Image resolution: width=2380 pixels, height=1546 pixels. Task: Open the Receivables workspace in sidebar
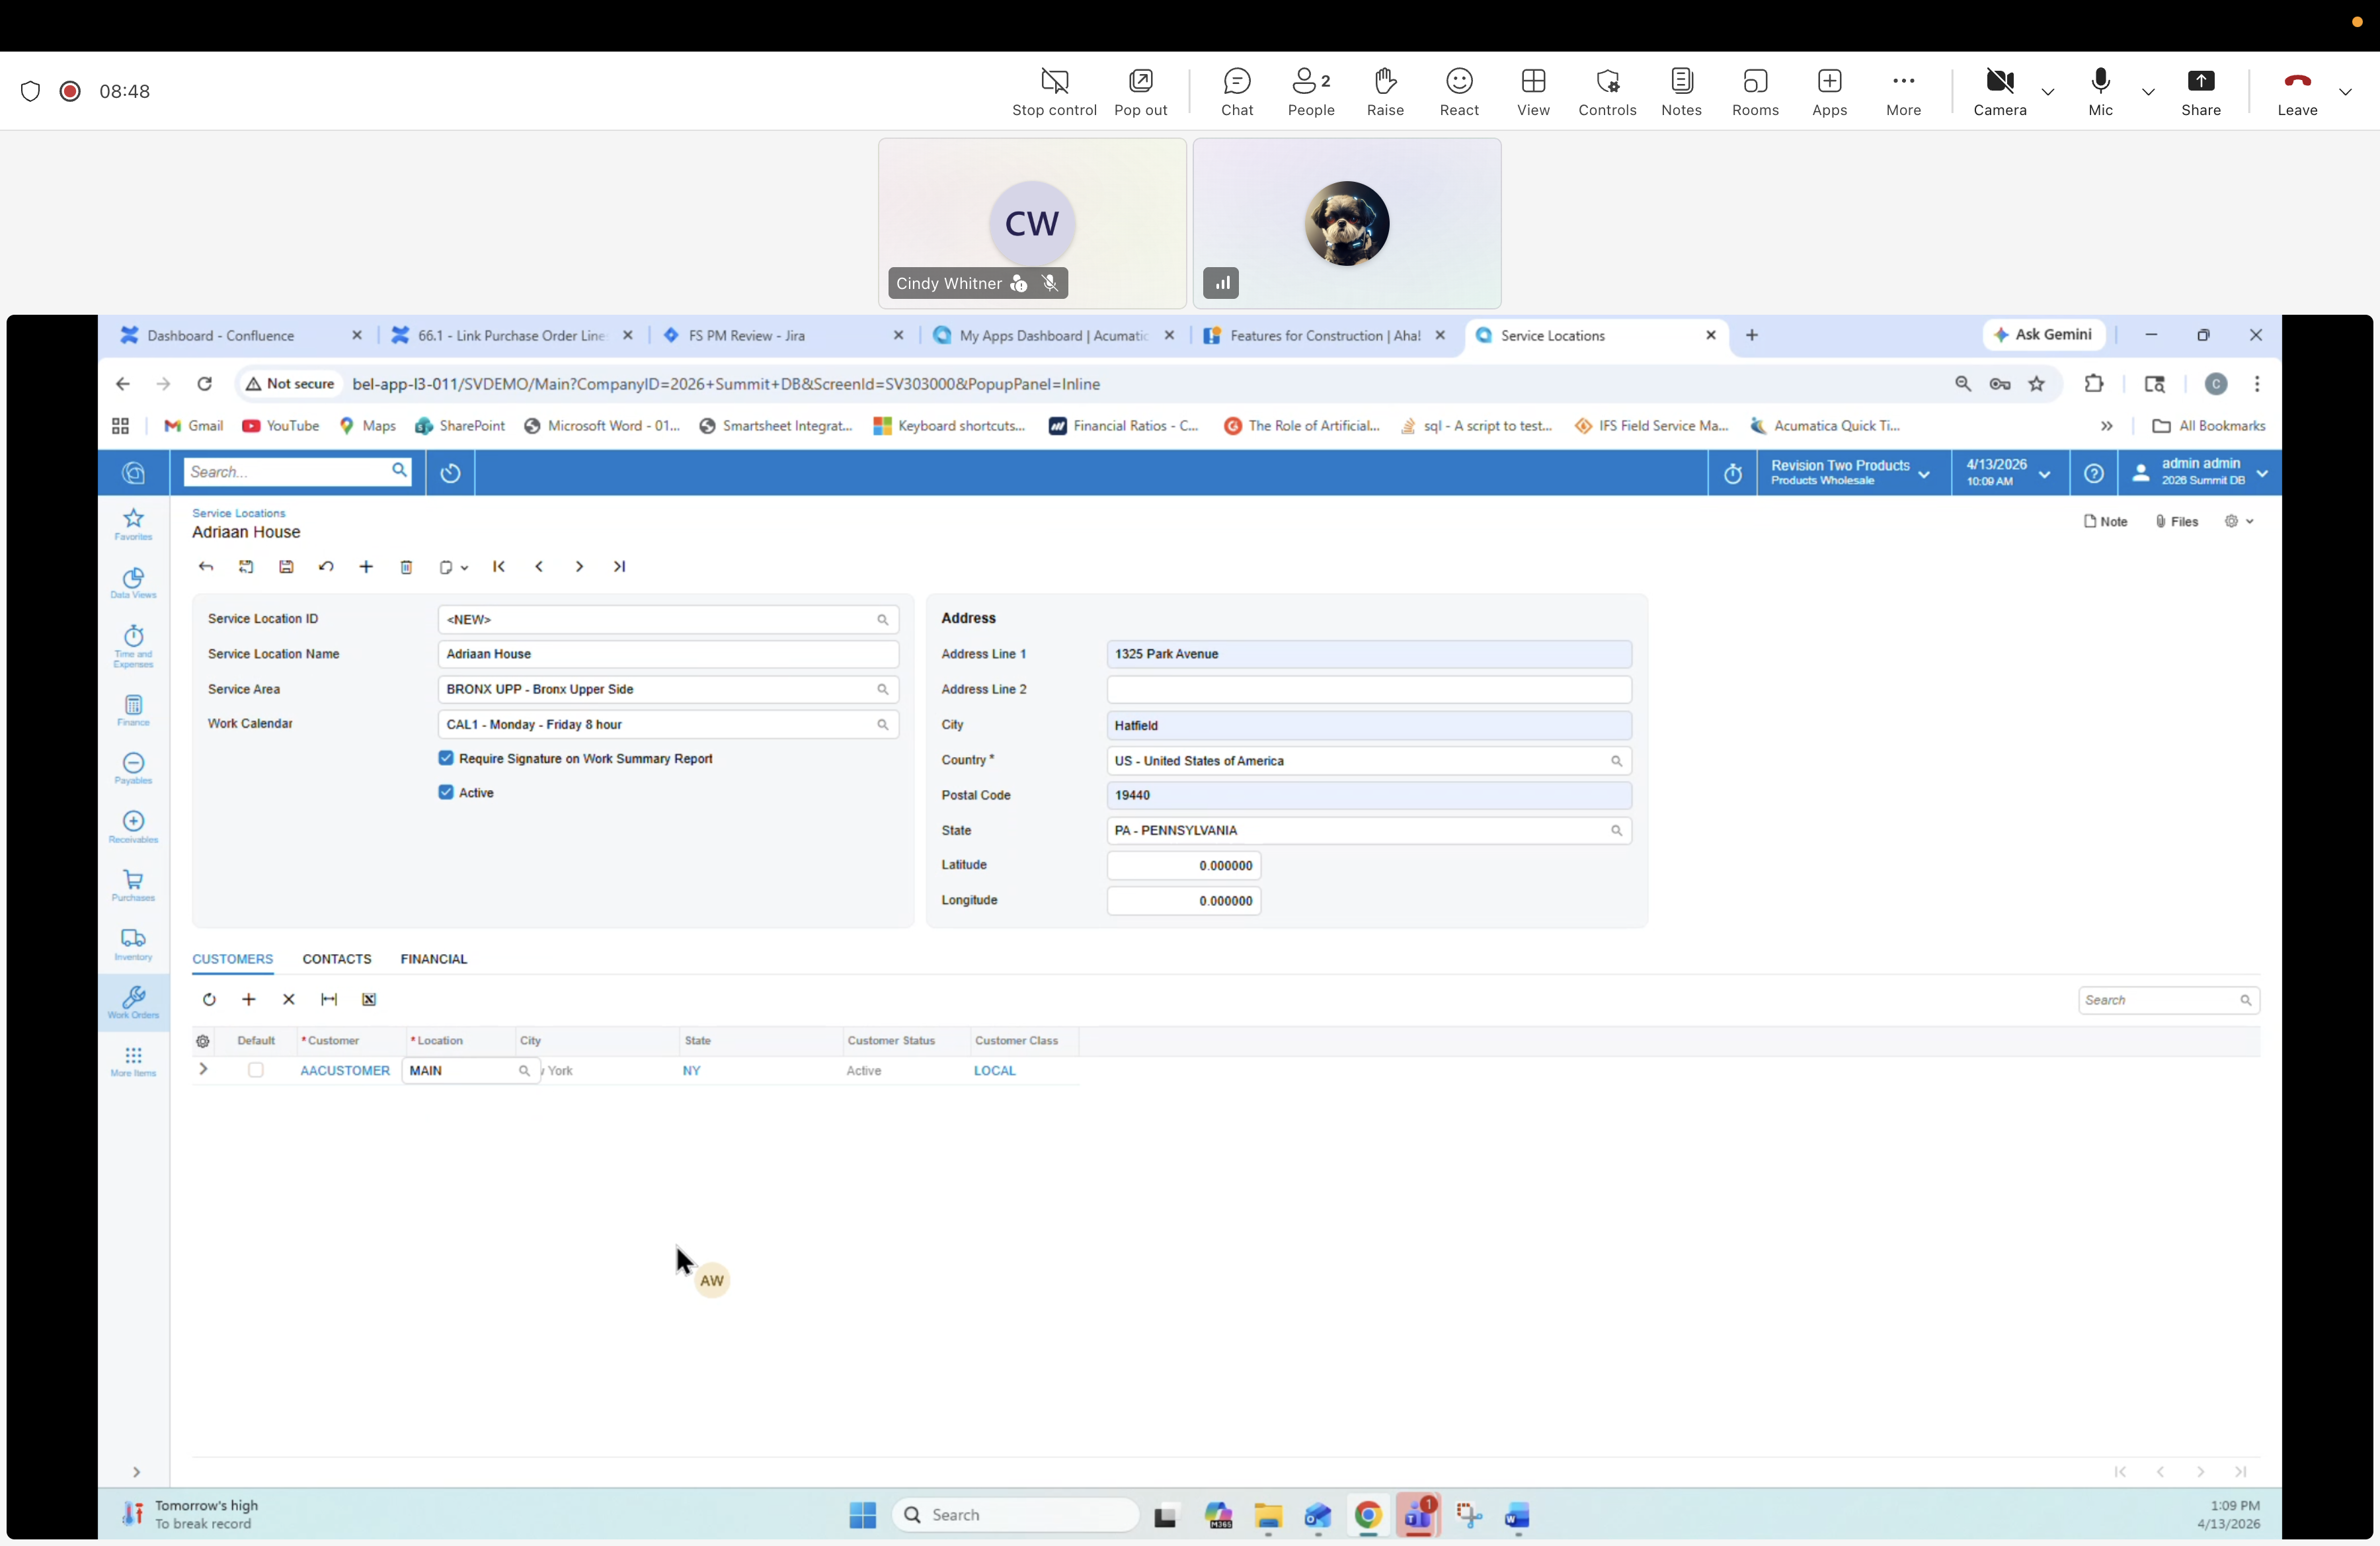(133, 826)
